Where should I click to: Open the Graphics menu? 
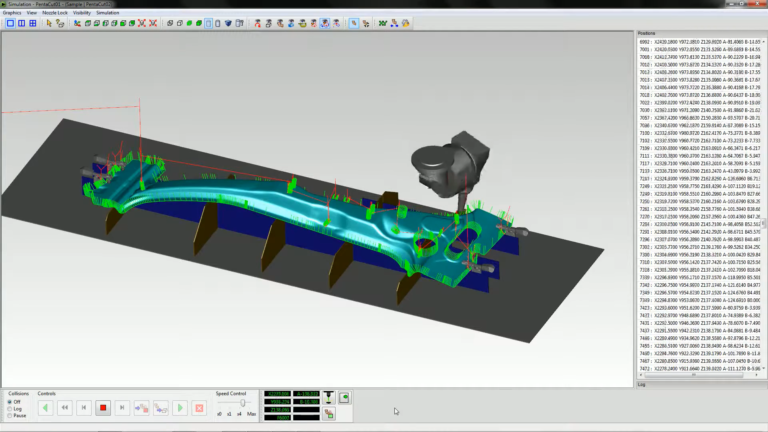(x=12, y=13)
